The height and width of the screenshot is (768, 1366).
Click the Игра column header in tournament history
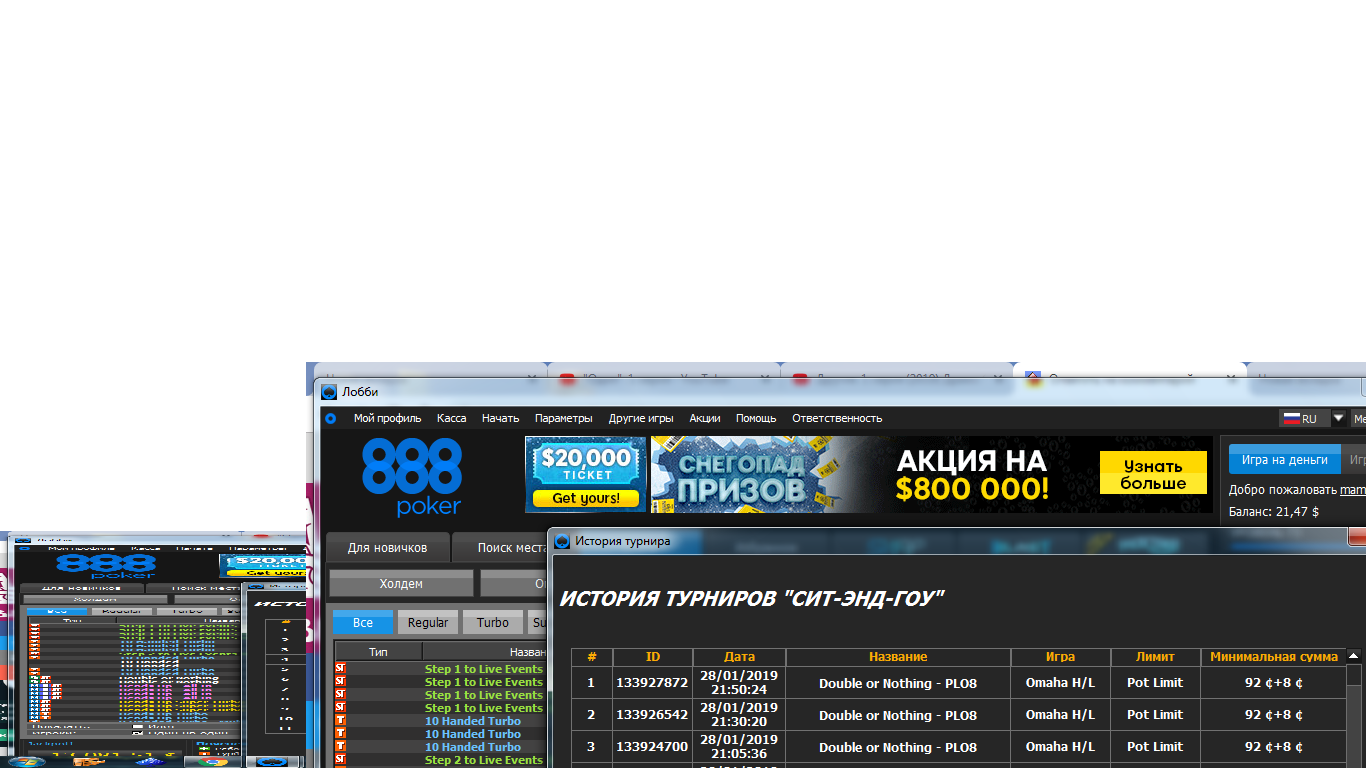(x=1060, y=657)
